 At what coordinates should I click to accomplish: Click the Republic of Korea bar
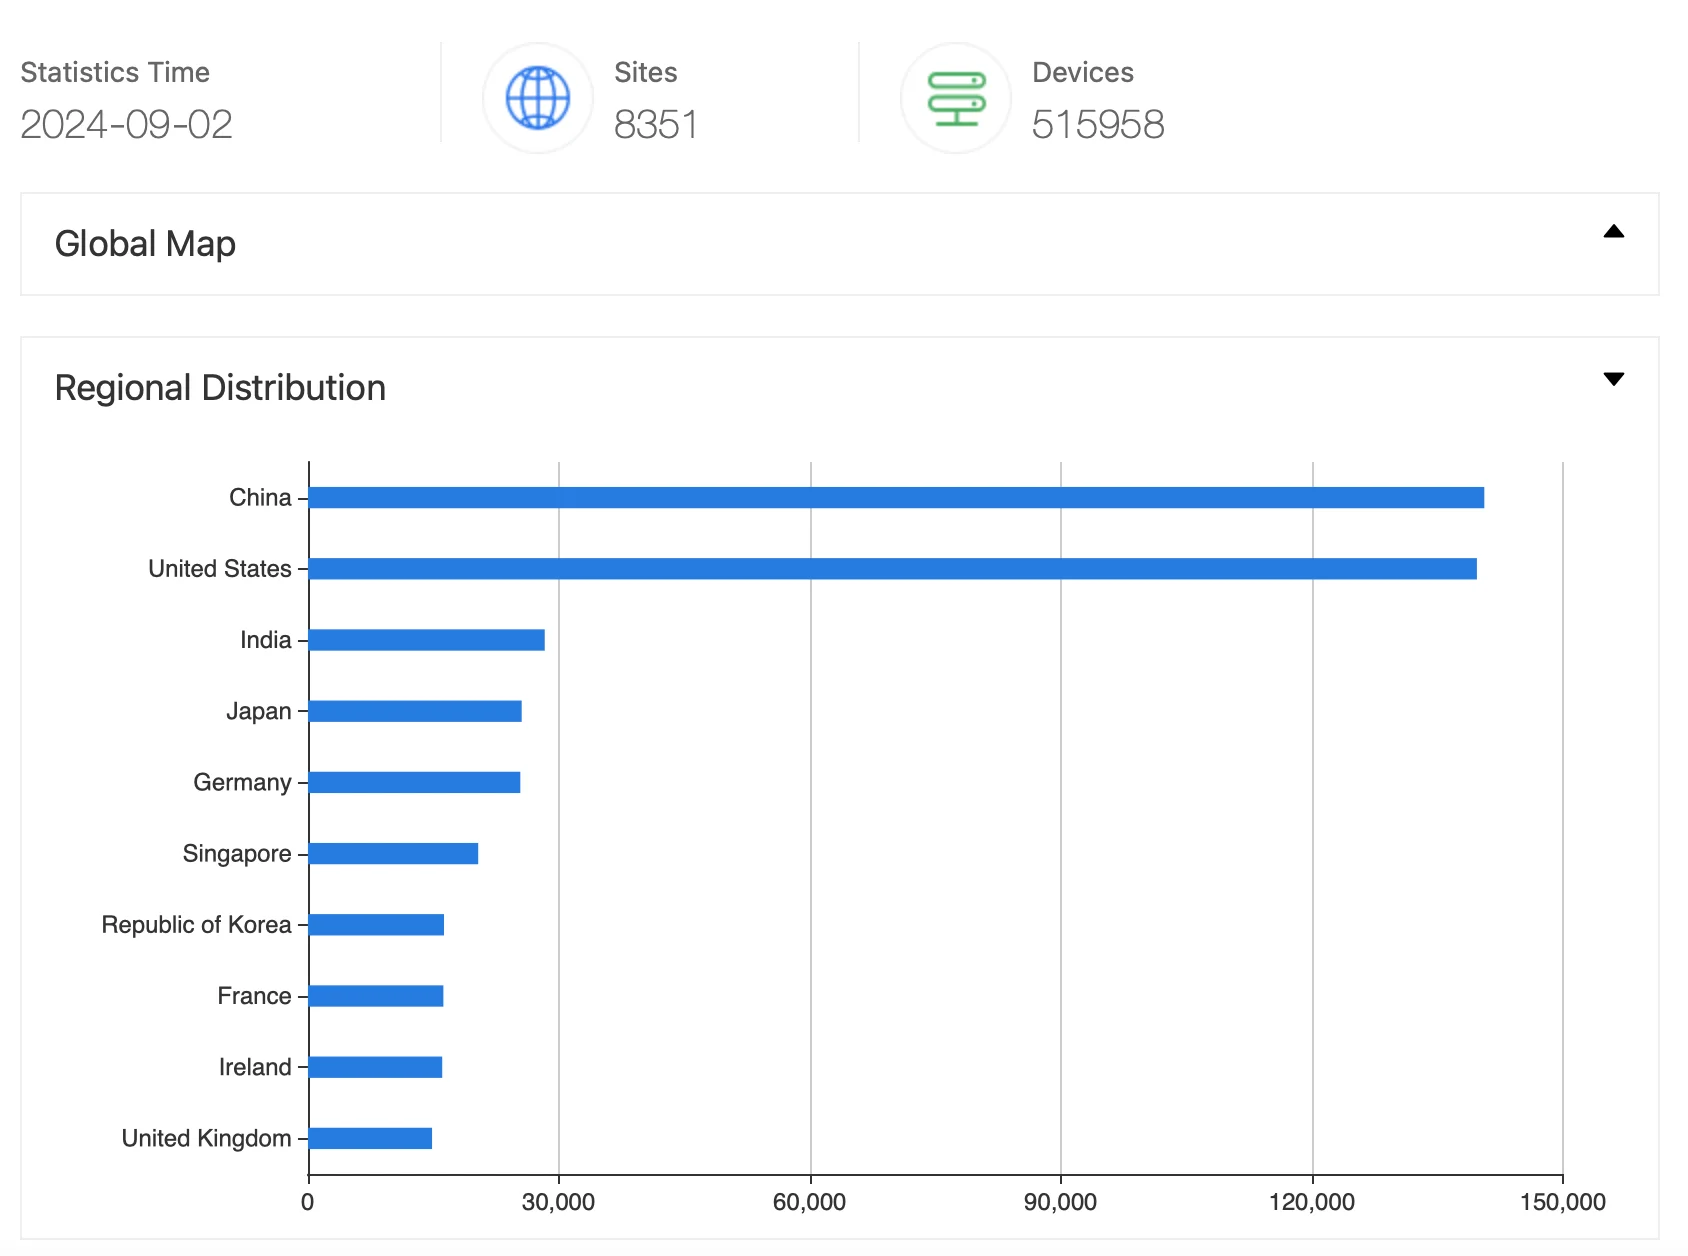[376, 925]
